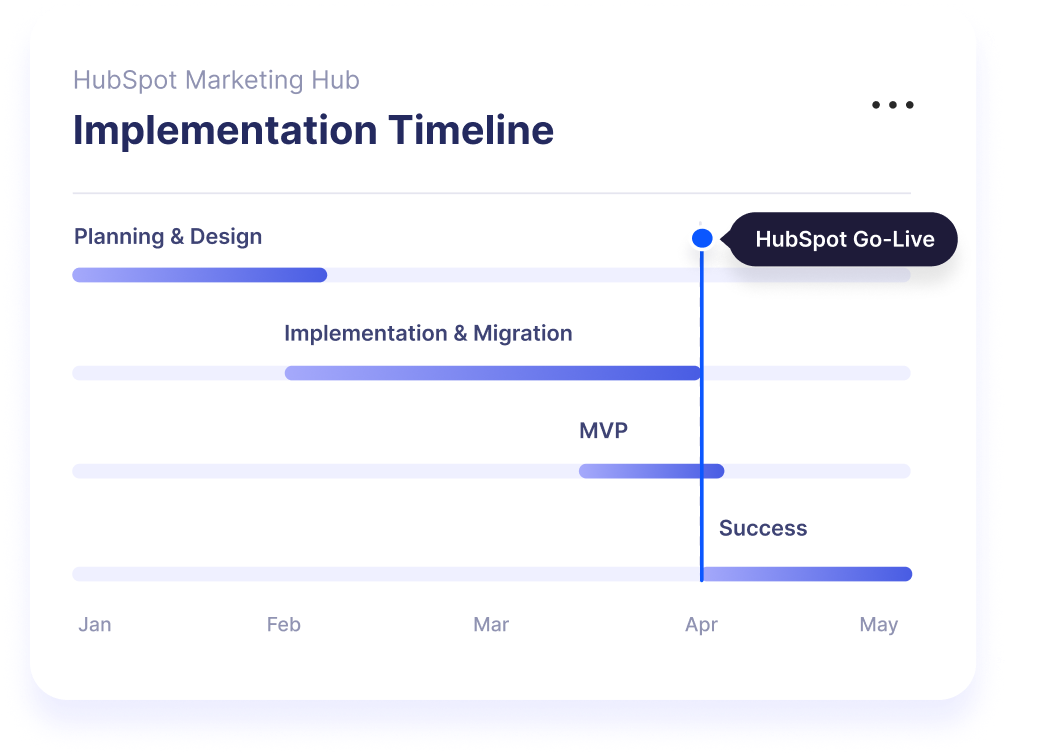This screenshot has height=754, width=1056.
Task: Toggle the Success phase bar
Action: point(806,574)
